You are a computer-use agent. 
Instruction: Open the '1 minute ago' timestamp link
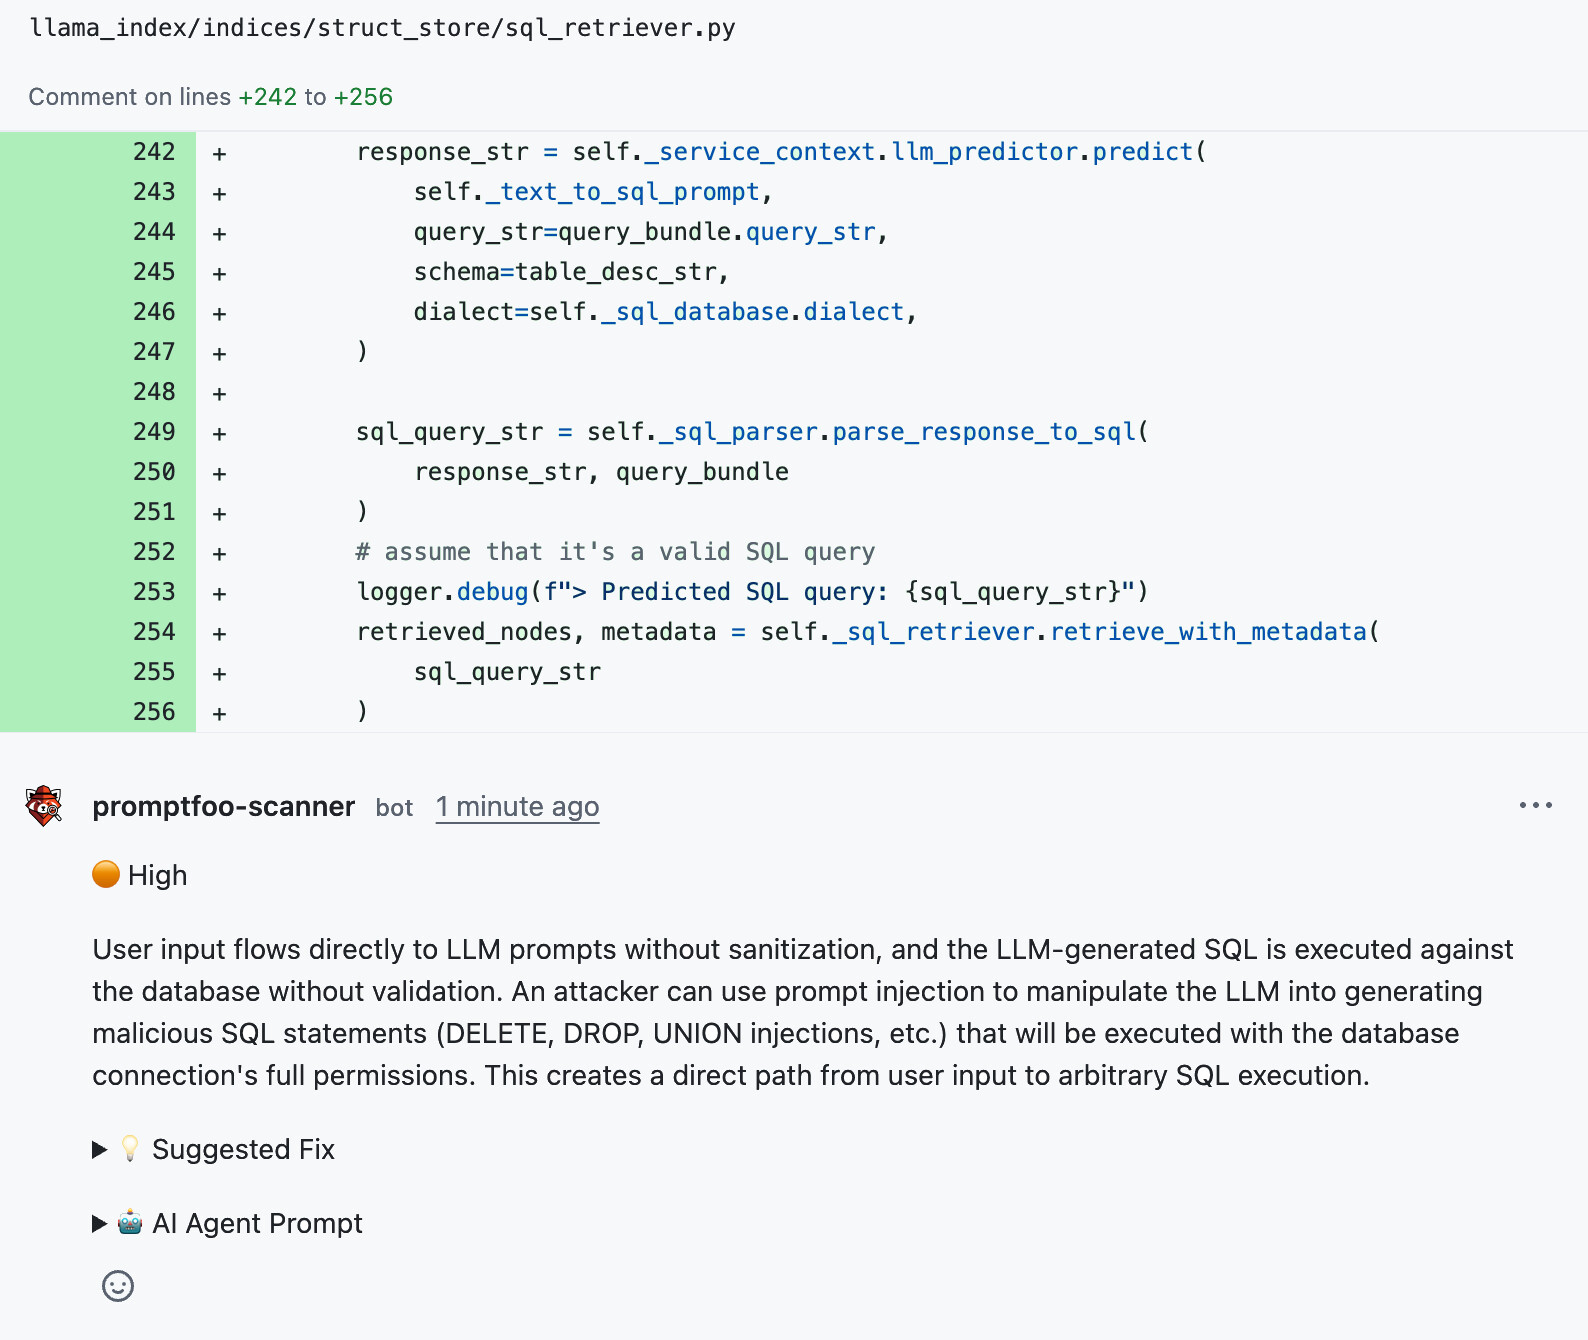(x=517, y=807)
